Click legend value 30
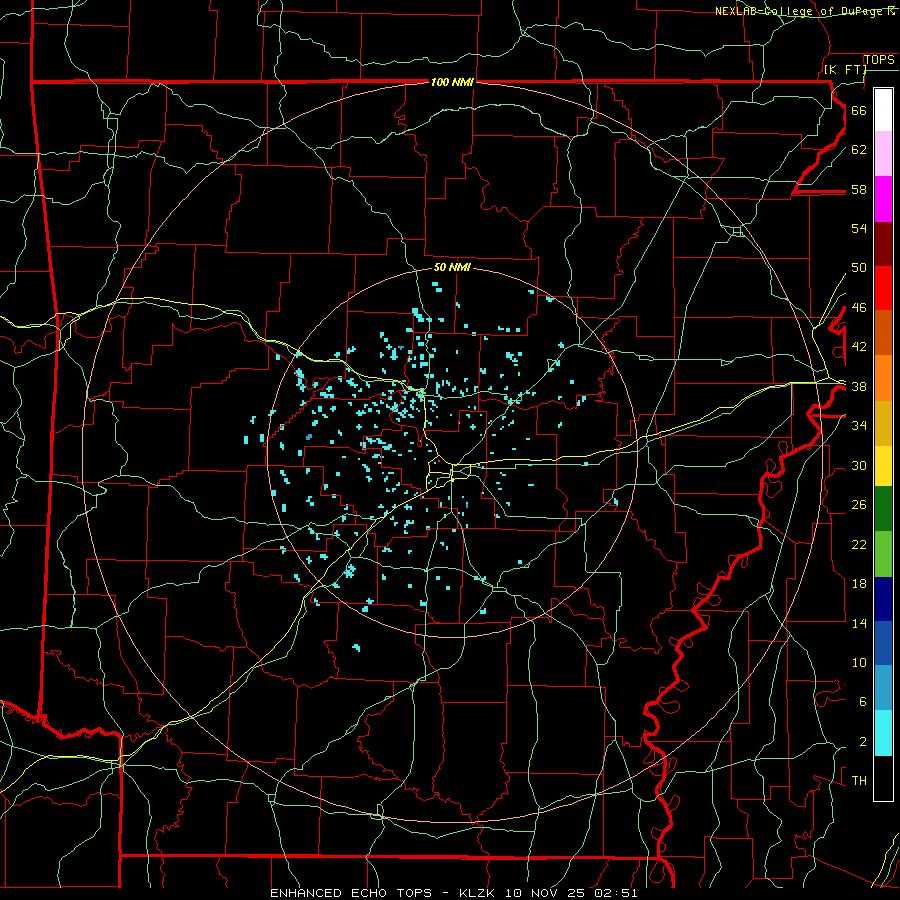 [x=858, y=465]
